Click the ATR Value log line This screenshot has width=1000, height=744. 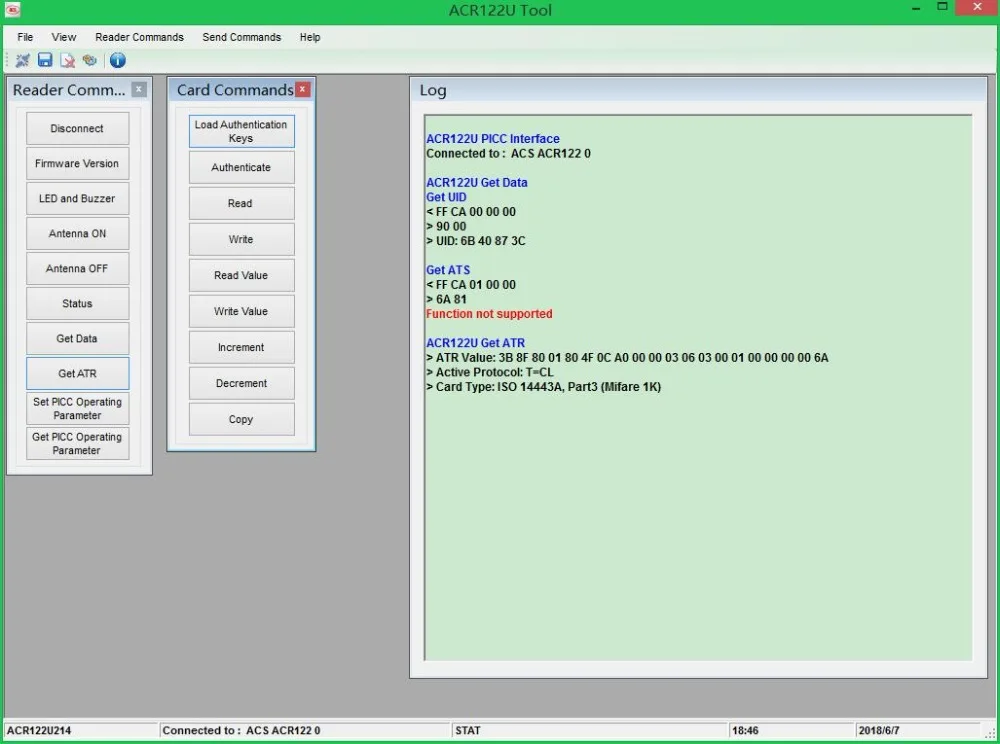627,358
